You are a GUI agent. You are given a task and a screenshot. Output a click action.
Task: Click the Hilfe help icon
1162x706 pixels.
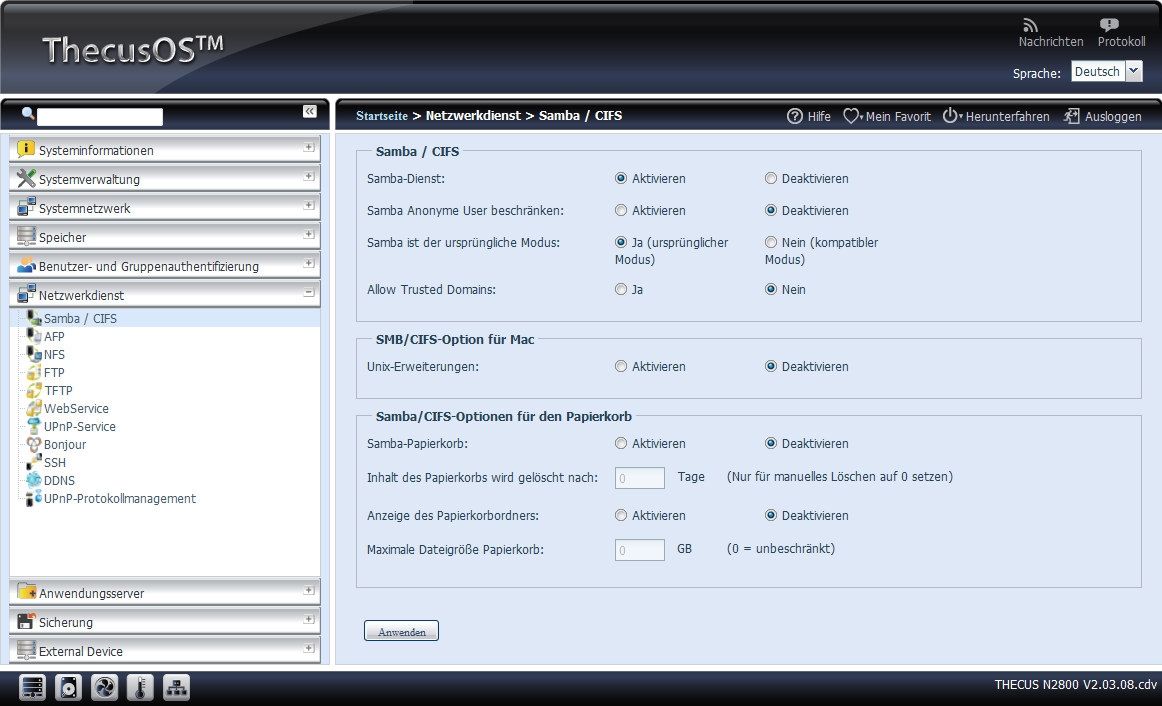point(796,116)
